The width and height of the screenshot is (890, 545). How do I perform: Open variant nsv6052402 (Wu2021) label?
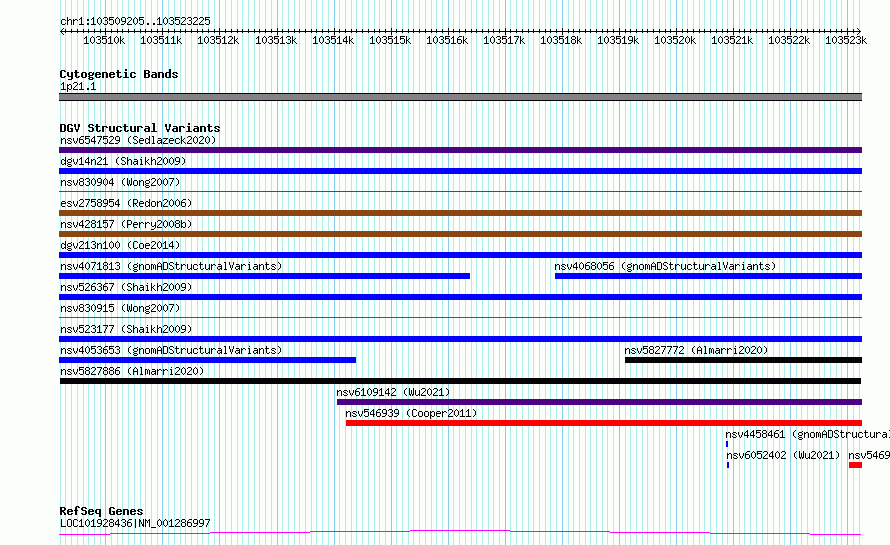tap(783, 455)
